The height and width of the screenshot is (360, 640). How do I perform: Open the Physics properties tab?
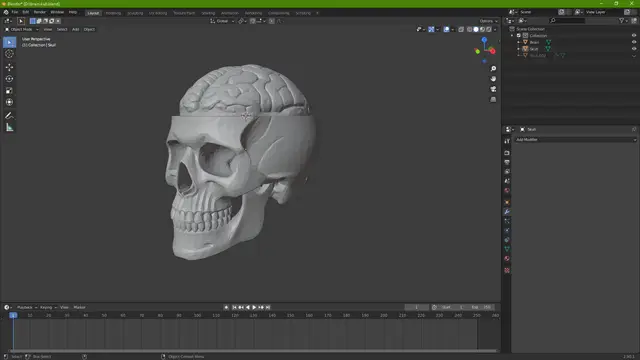click(x=507, y=231)
